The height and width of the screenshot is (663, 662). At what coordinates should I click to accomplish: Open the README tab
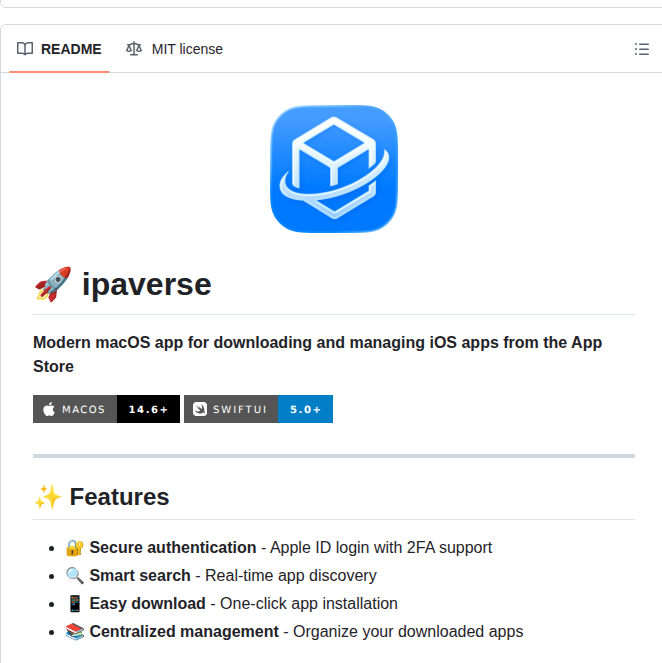[x=59, y=49]
